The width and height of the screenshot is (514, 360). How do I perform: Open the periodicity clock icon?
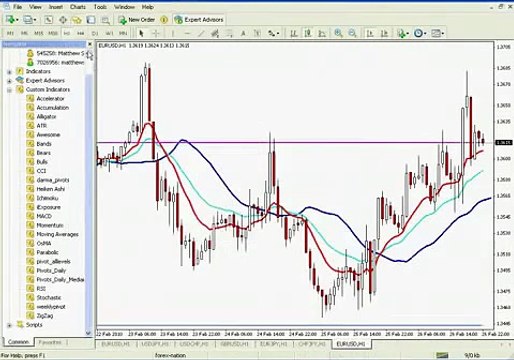click(x=418, y=33)
